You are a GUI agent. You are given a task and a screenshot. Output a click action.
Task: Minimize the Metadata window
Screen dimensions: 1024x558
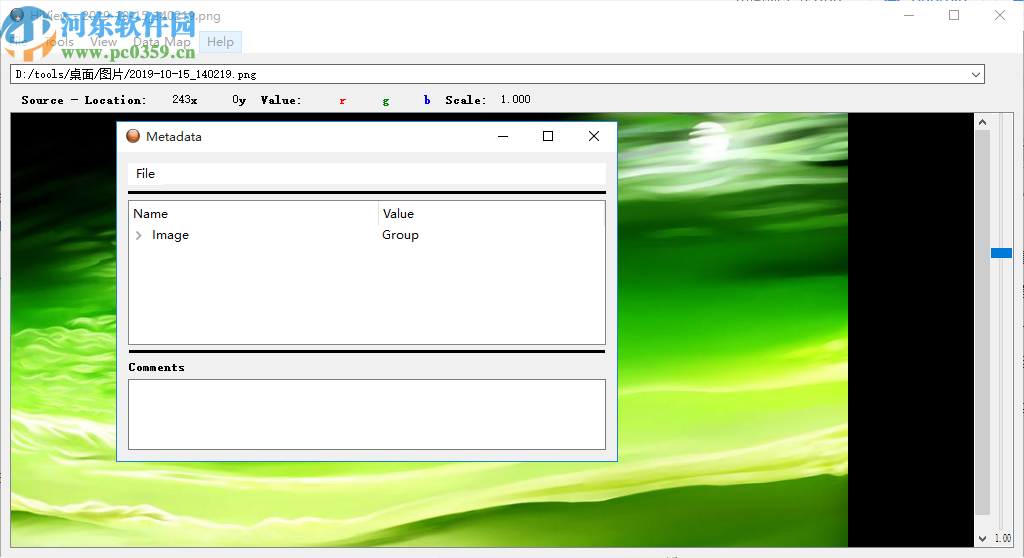503,136
